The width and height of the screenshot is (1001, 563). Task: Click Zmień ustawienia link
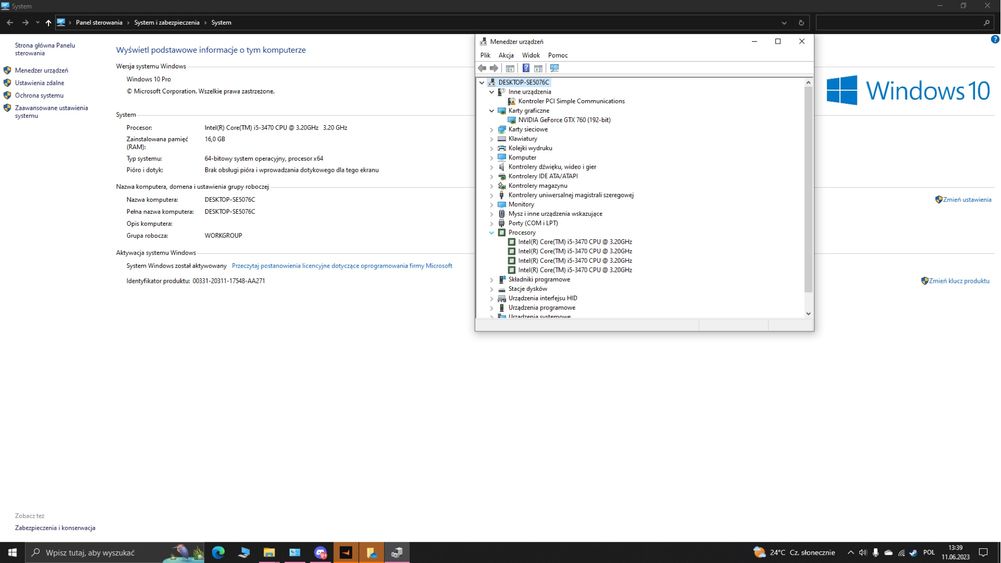click(x=967, y=200)
